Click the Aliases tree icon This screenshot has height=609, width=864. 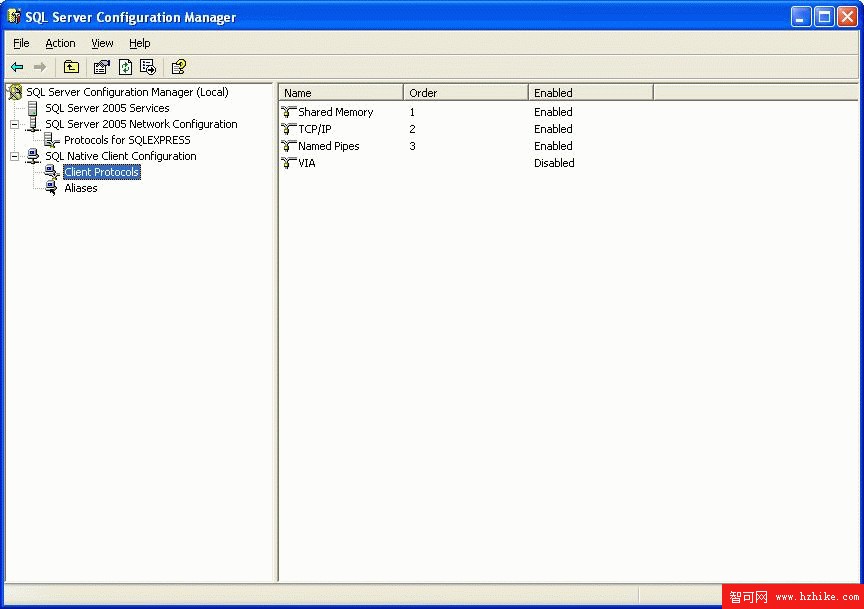click(x=52, y=188)
